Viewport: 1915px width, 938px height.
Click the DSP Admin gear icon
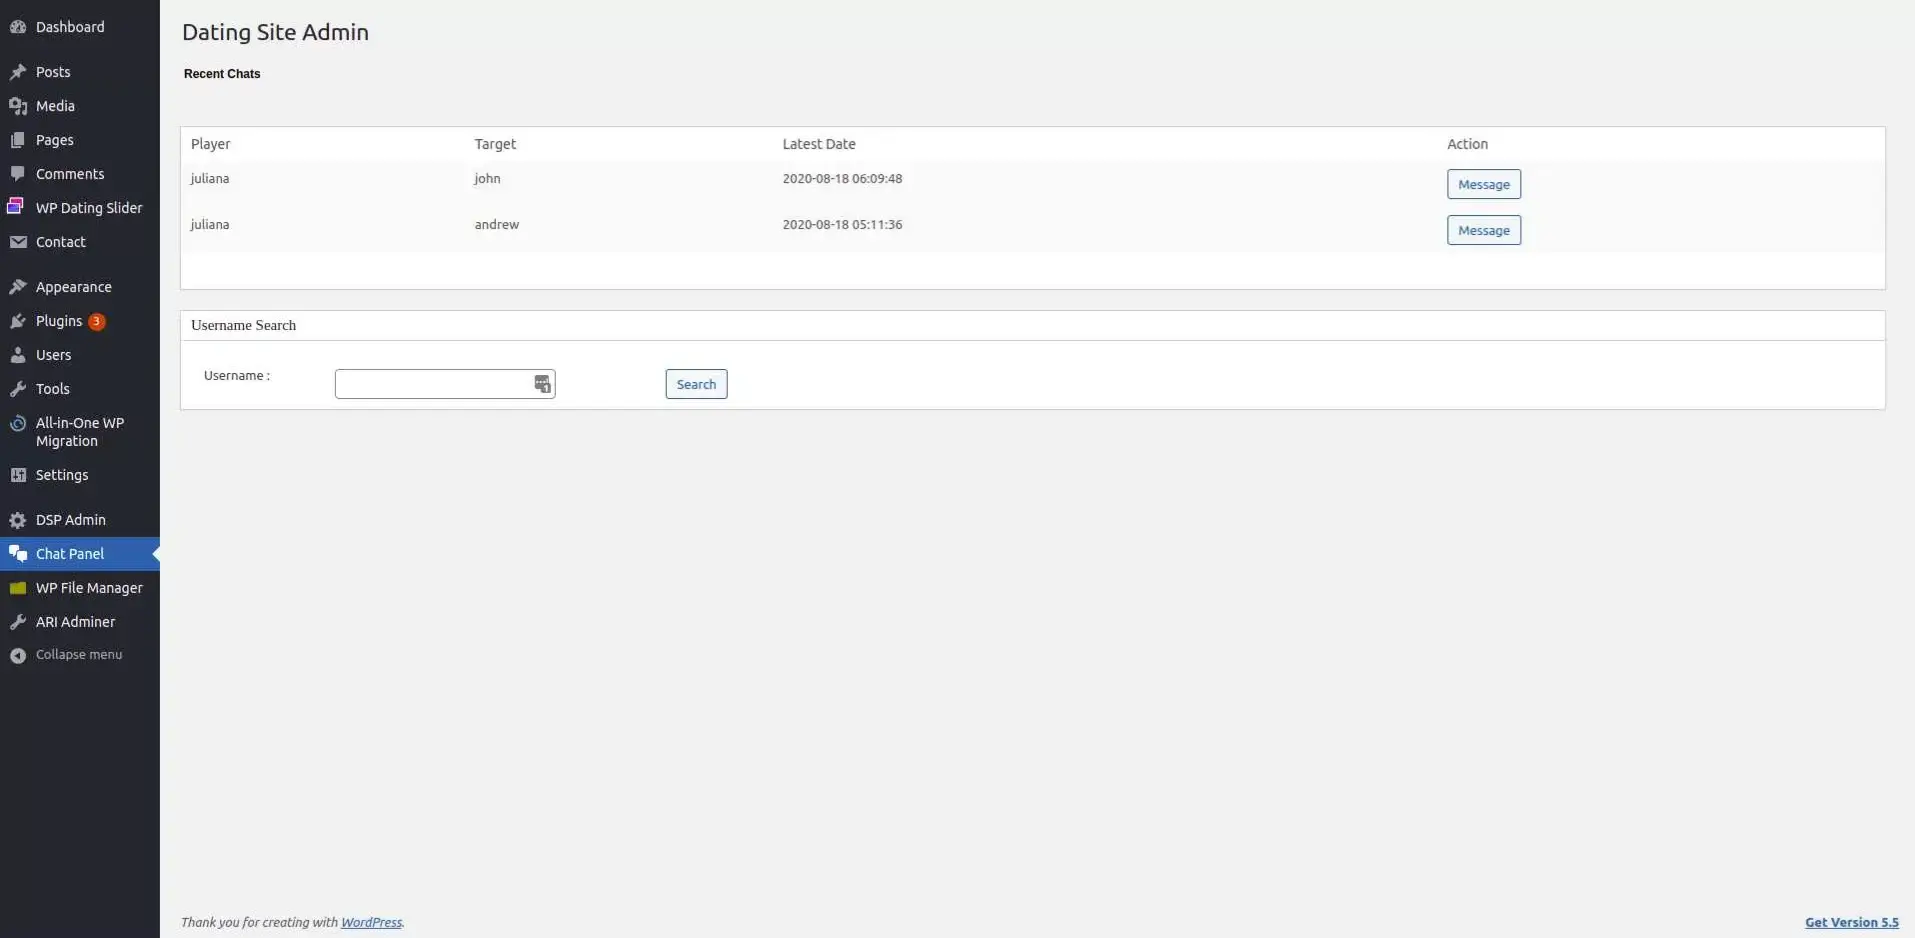tap(18, 520)
